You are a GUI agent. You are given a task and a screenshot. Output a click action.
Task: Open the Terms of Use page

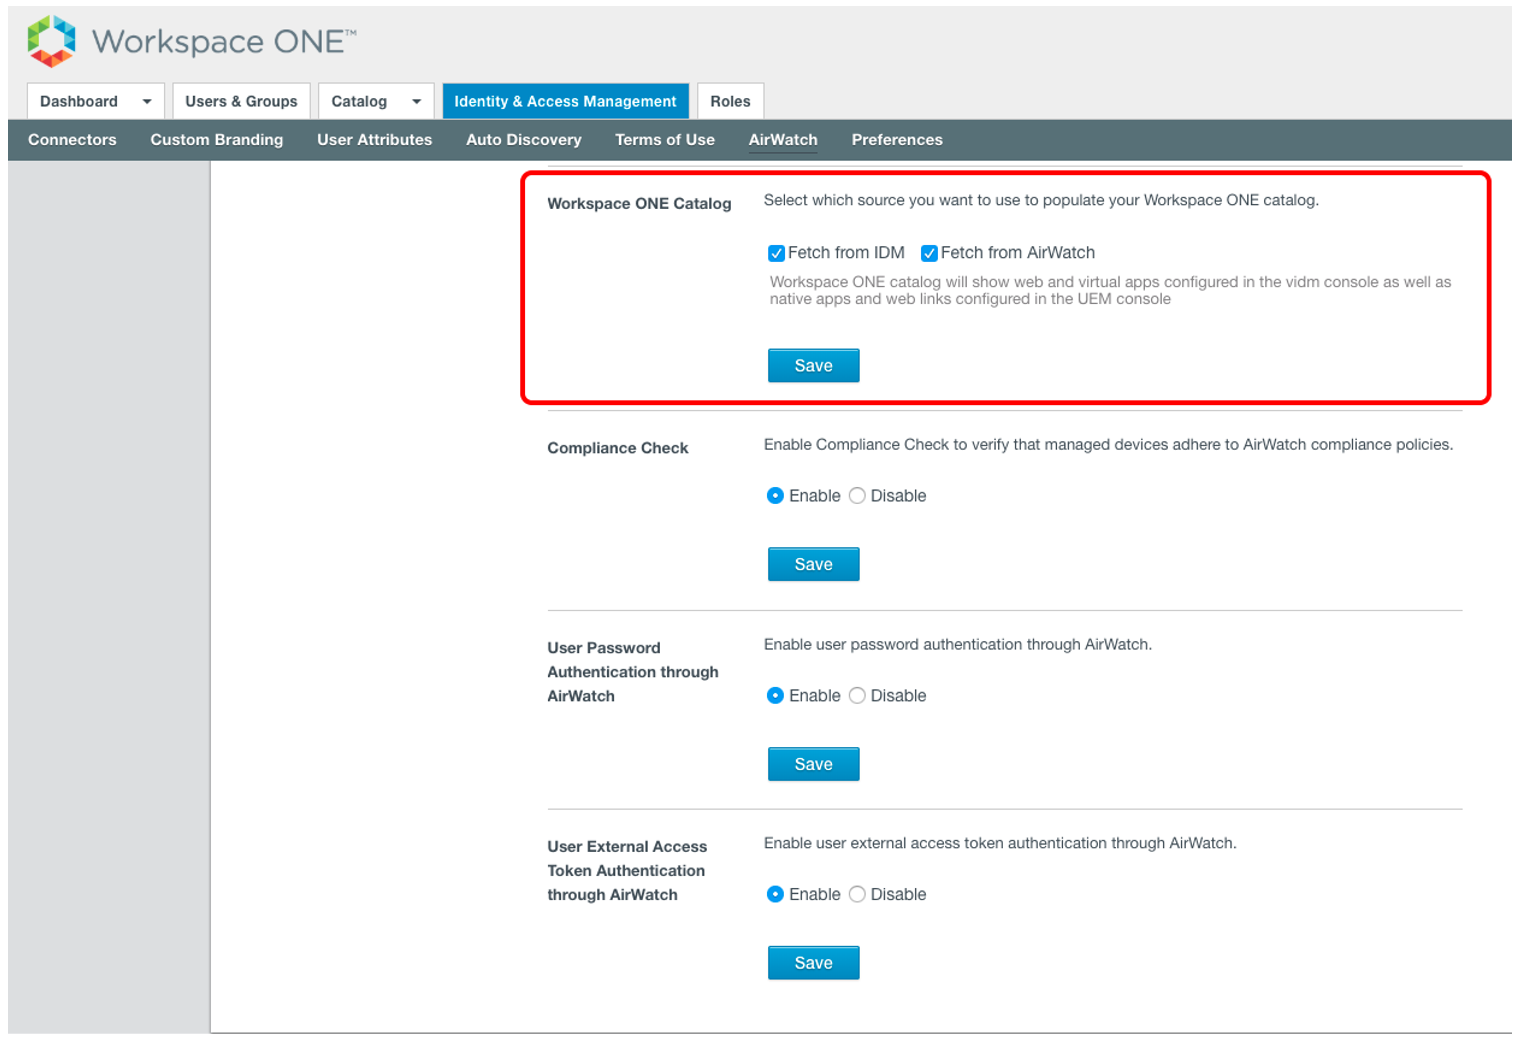pyautogui.click(x=664, y=139)
